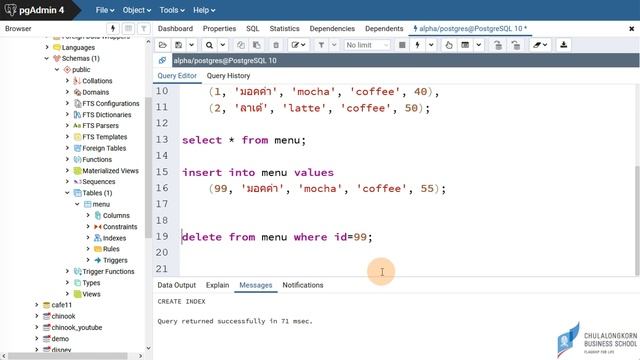The width and height of the screenshot is (640, 360).
Task: Switch to the Statistics tab
Action: [284, 29]
